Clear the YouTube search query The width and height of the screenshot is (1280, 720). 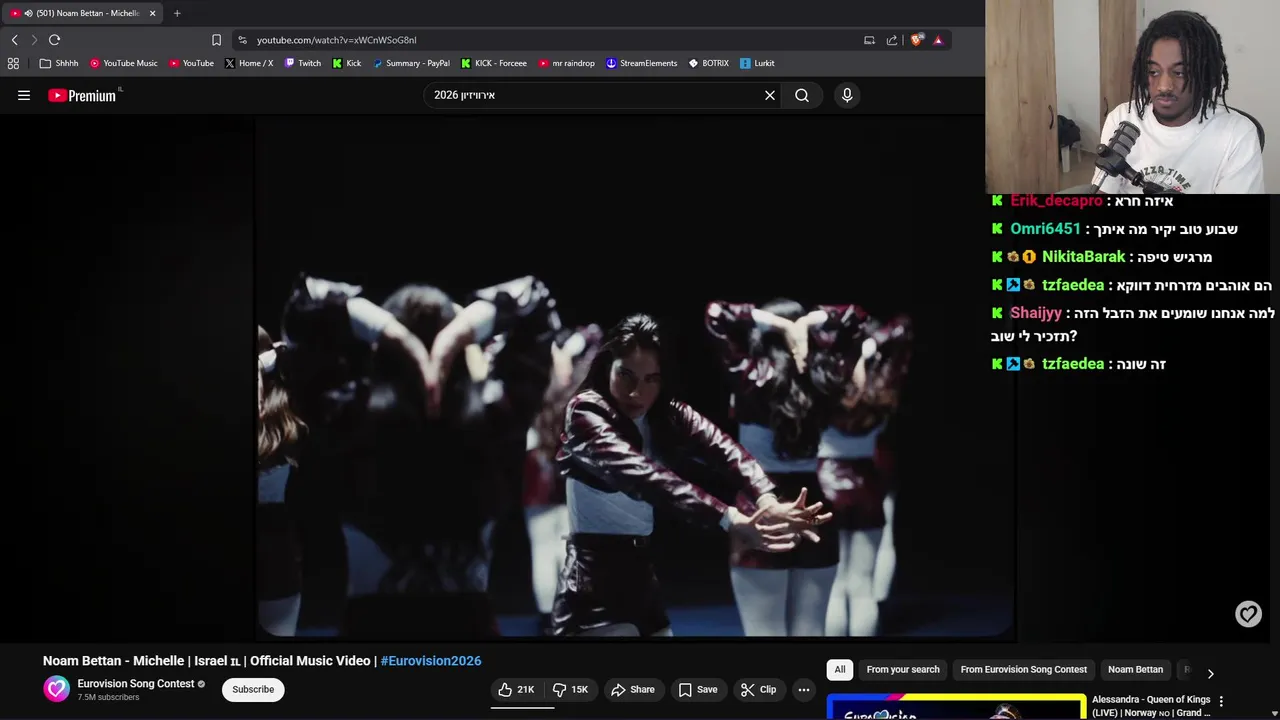pyautogui.click(x=770, y=95)
